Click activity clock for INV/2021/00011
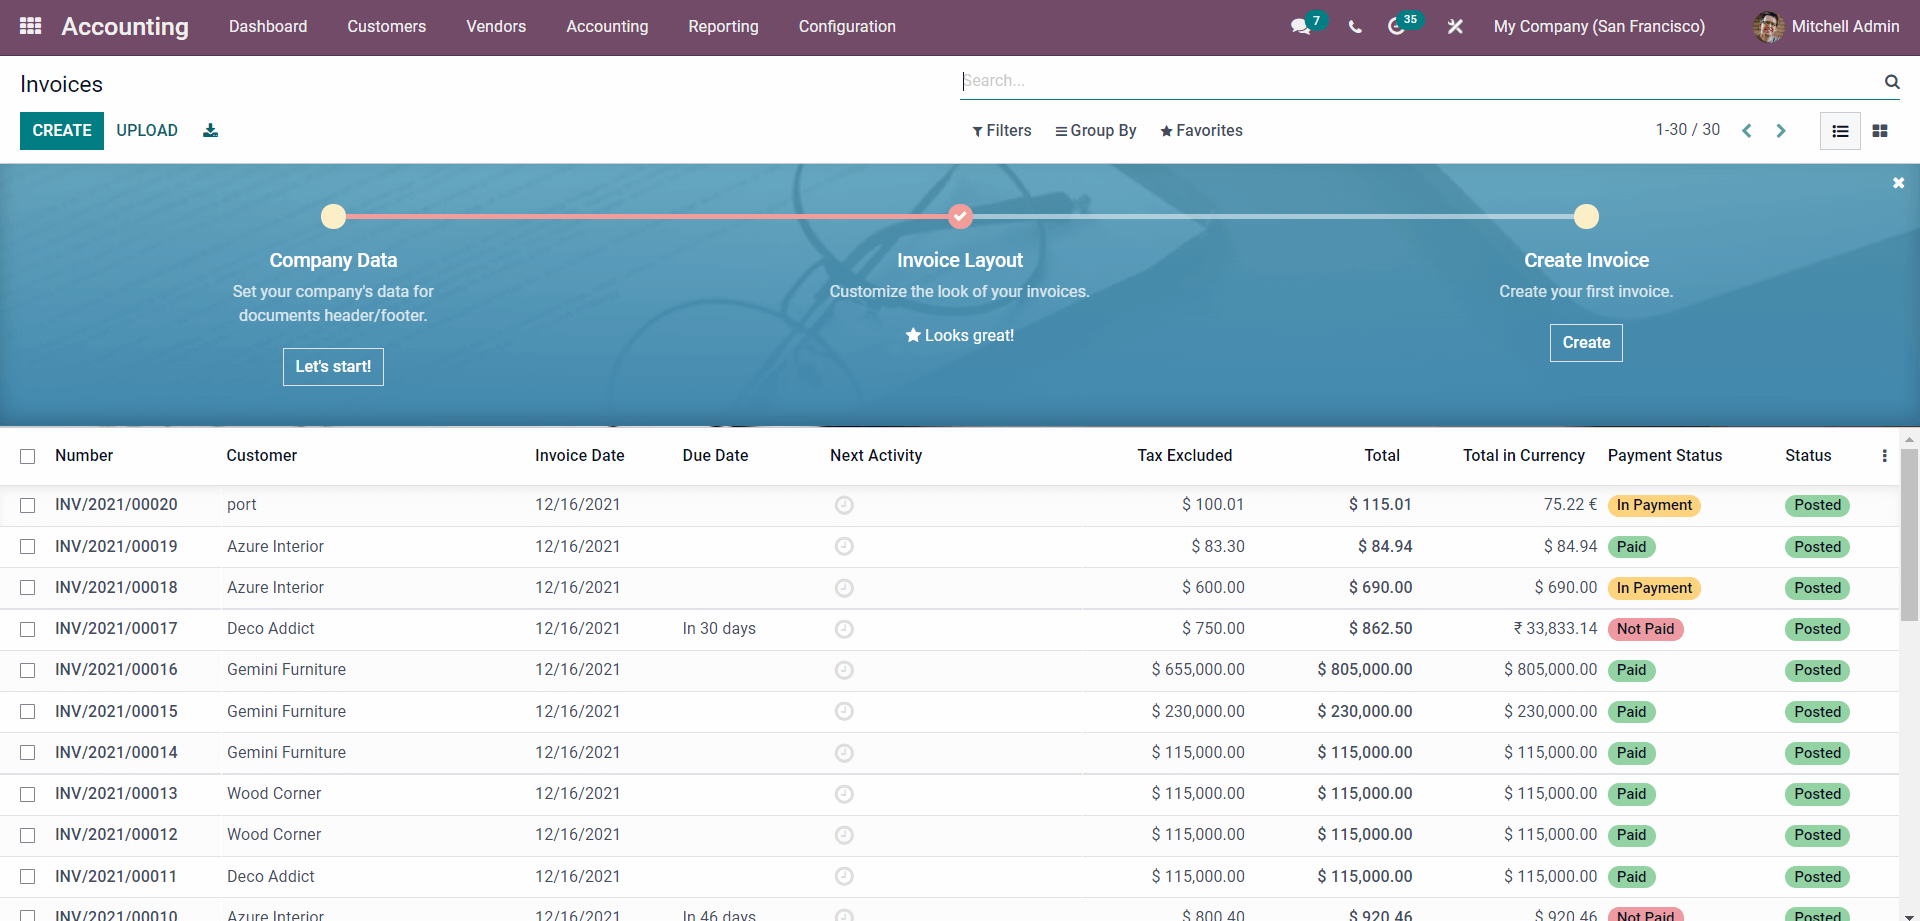 (x=844, y=876)
